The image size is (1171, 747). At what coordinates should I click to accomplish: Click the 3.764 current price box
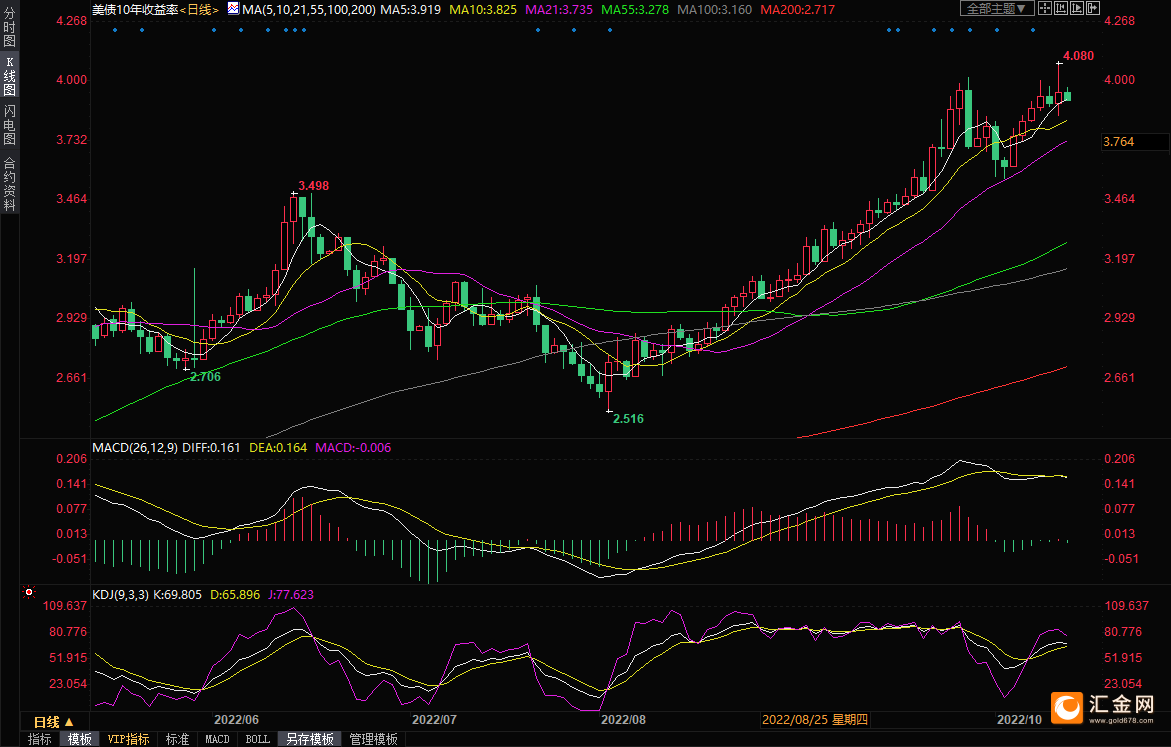pos(1135,141)
